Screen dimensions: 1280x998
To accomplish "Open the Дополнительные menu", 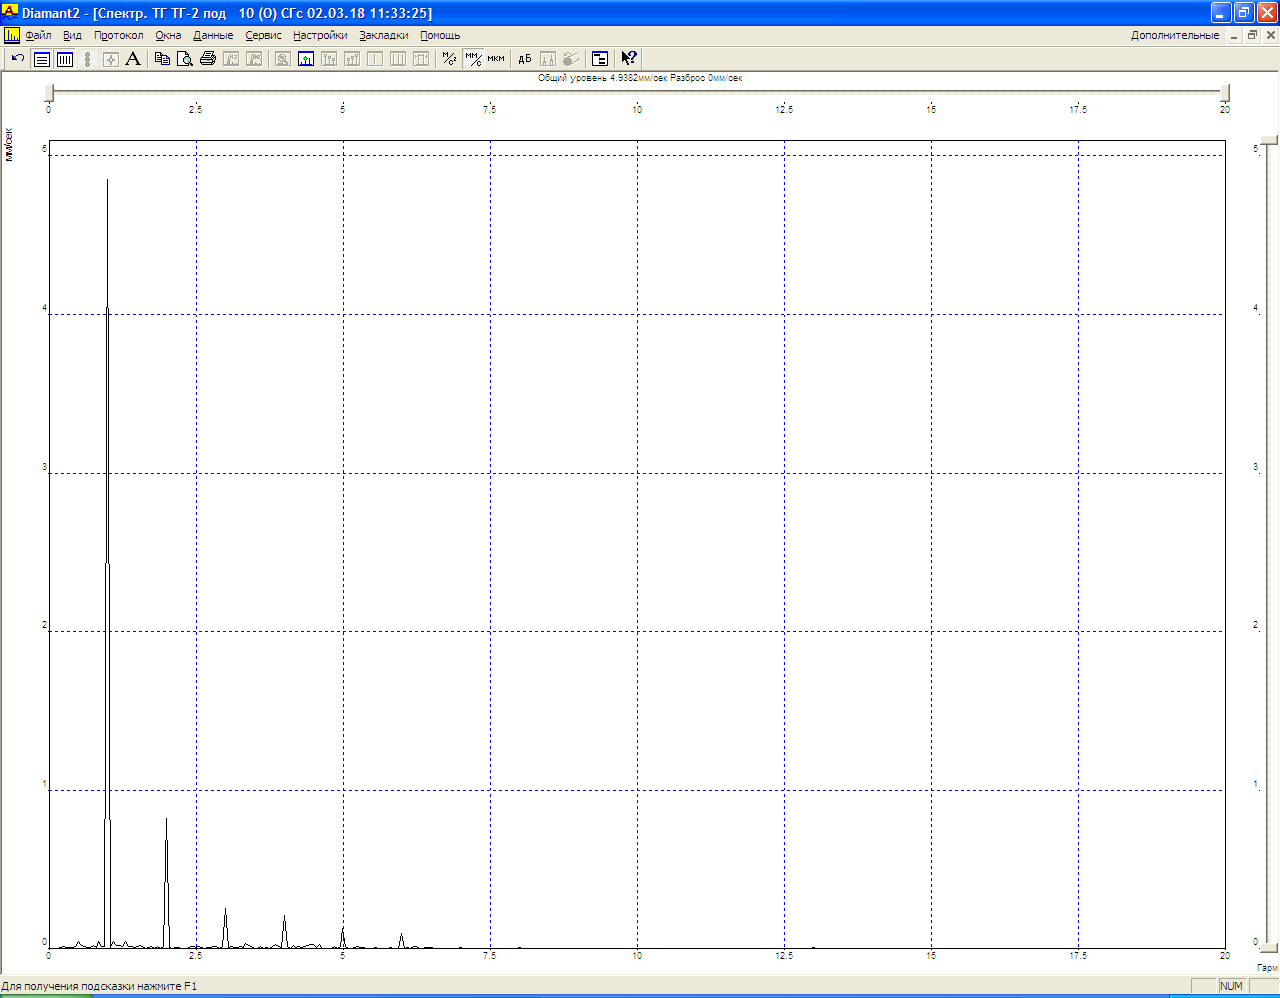I will point(1175,35).
